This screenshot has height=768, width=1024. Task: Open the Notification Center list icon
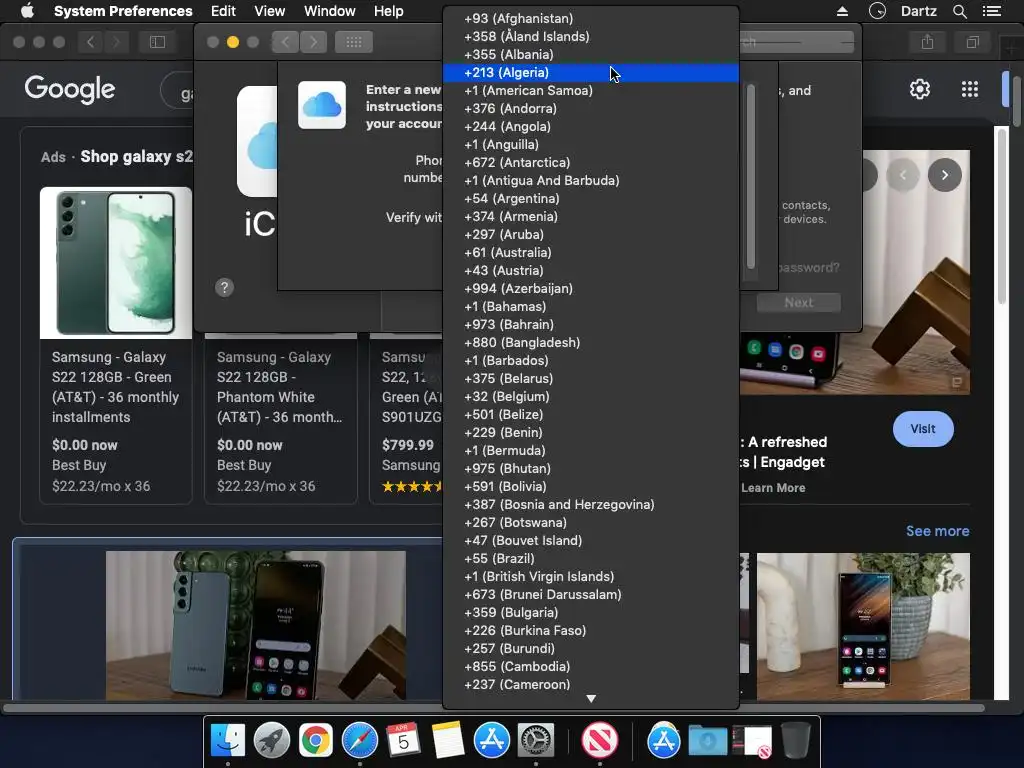992,11
